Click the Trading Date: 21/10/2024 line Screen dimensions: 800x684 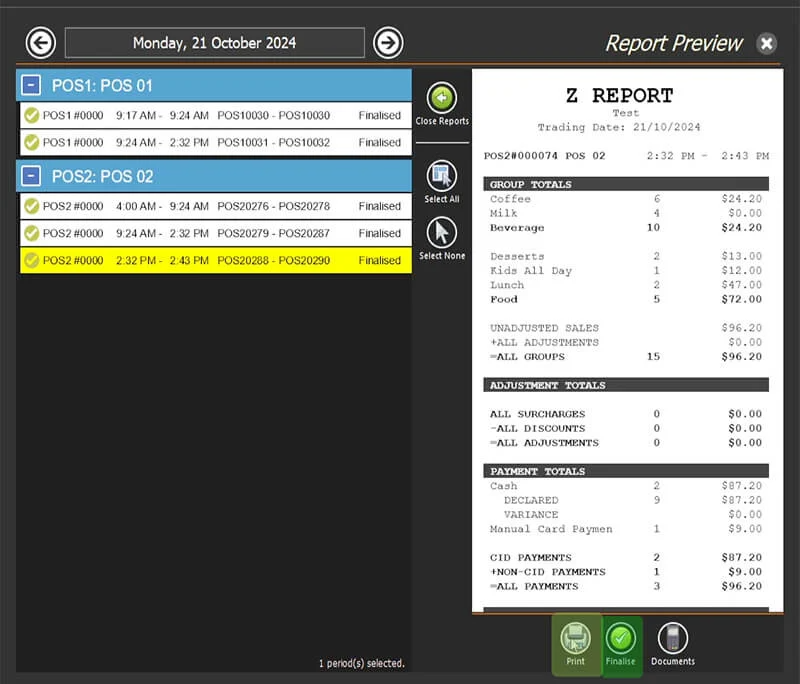tap(619, 127)
